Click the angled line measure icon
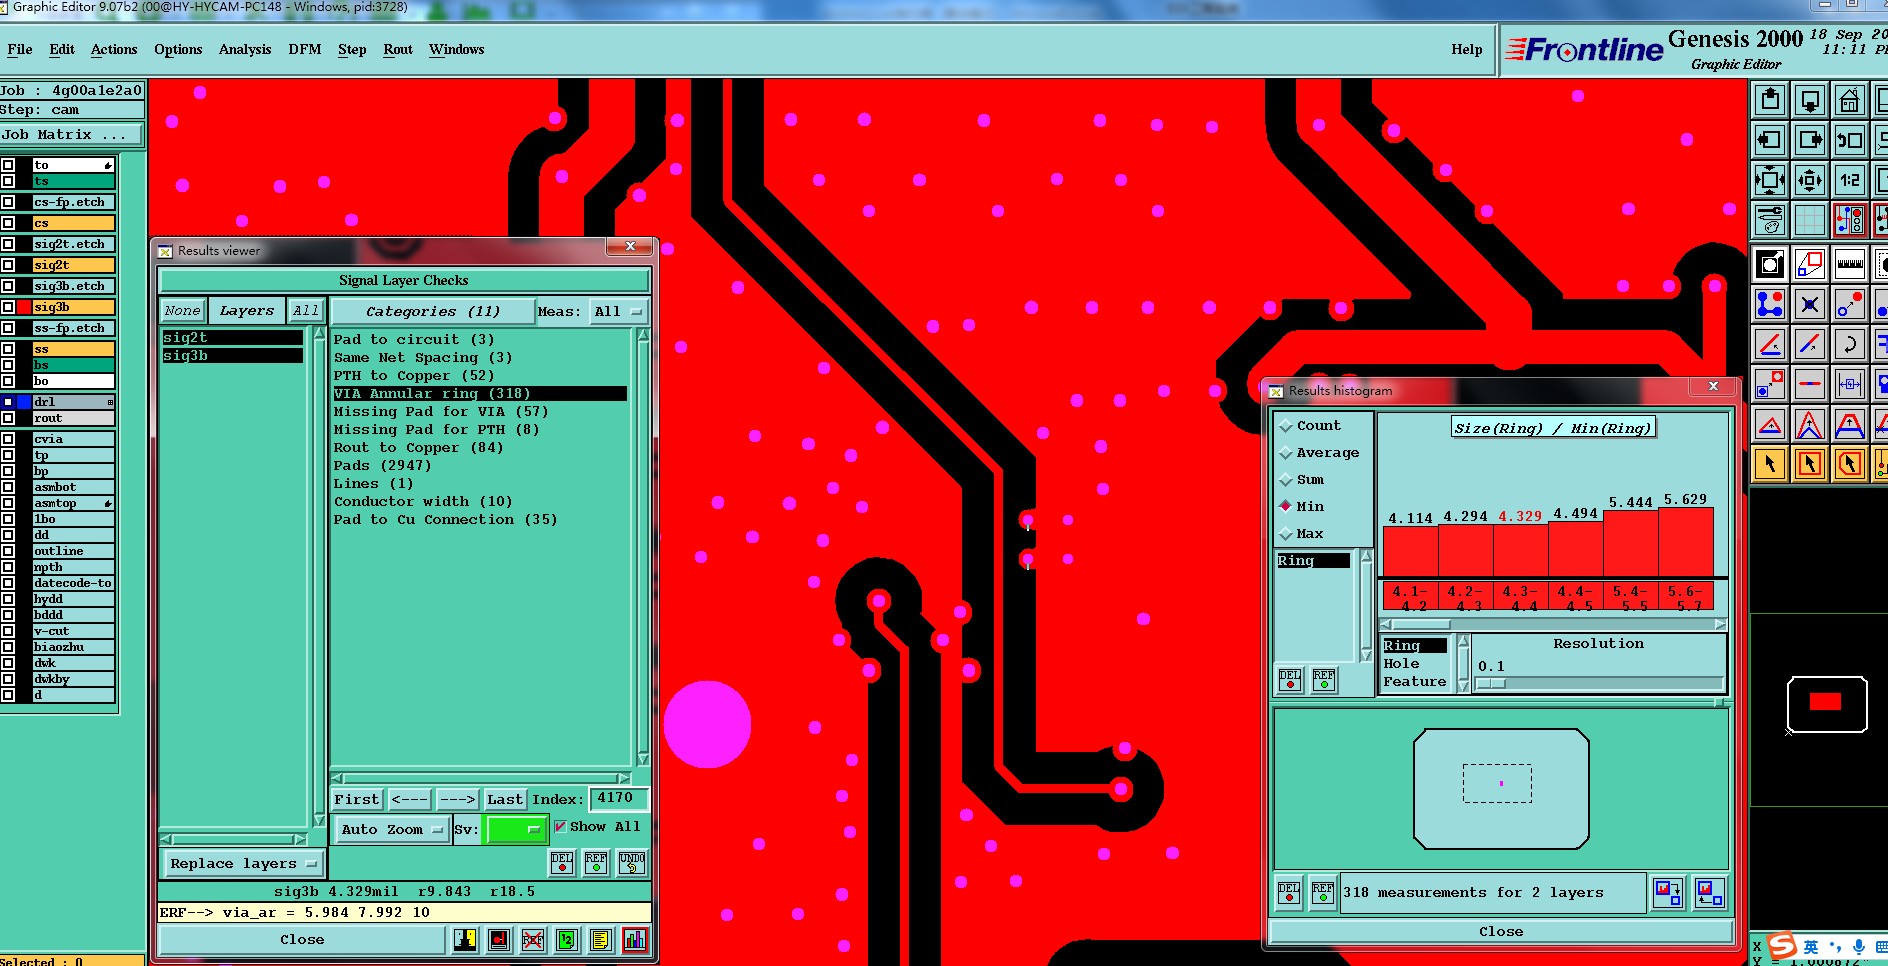The width and height of the screenshot is (1888, 966). point(1770,344)
